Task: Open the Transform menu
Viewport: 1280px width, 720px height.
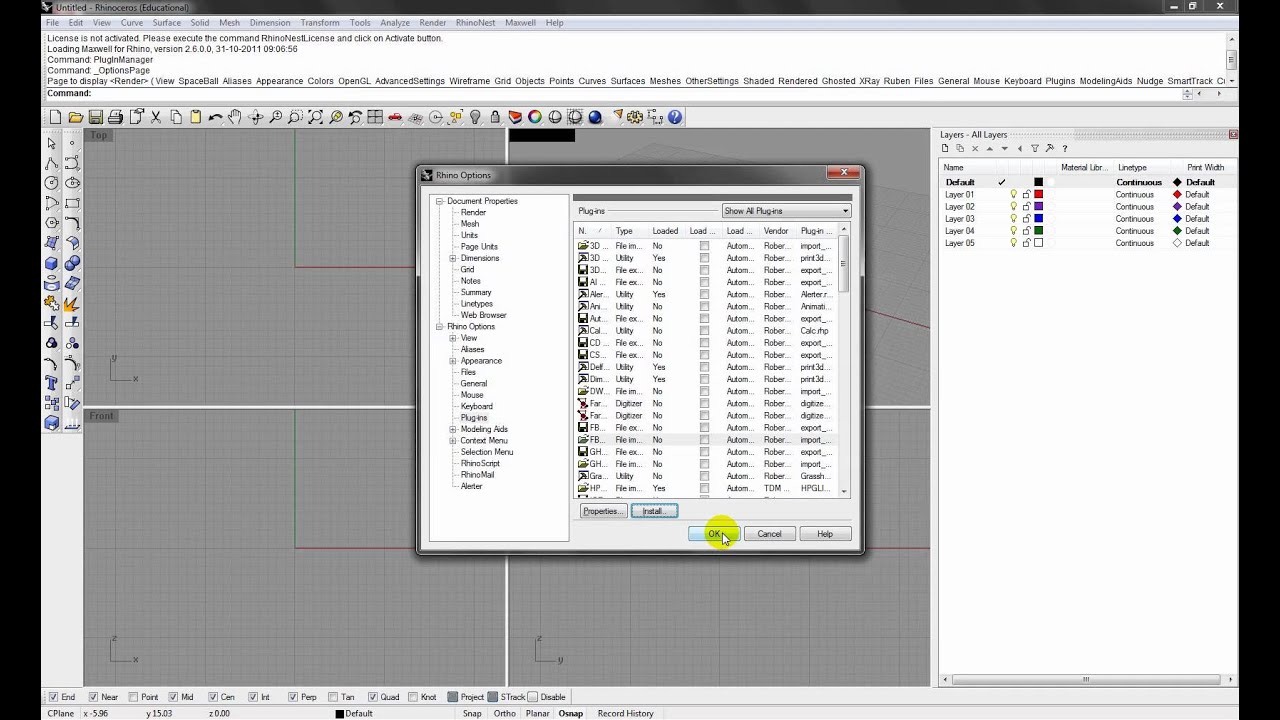Action: [320, 23]
